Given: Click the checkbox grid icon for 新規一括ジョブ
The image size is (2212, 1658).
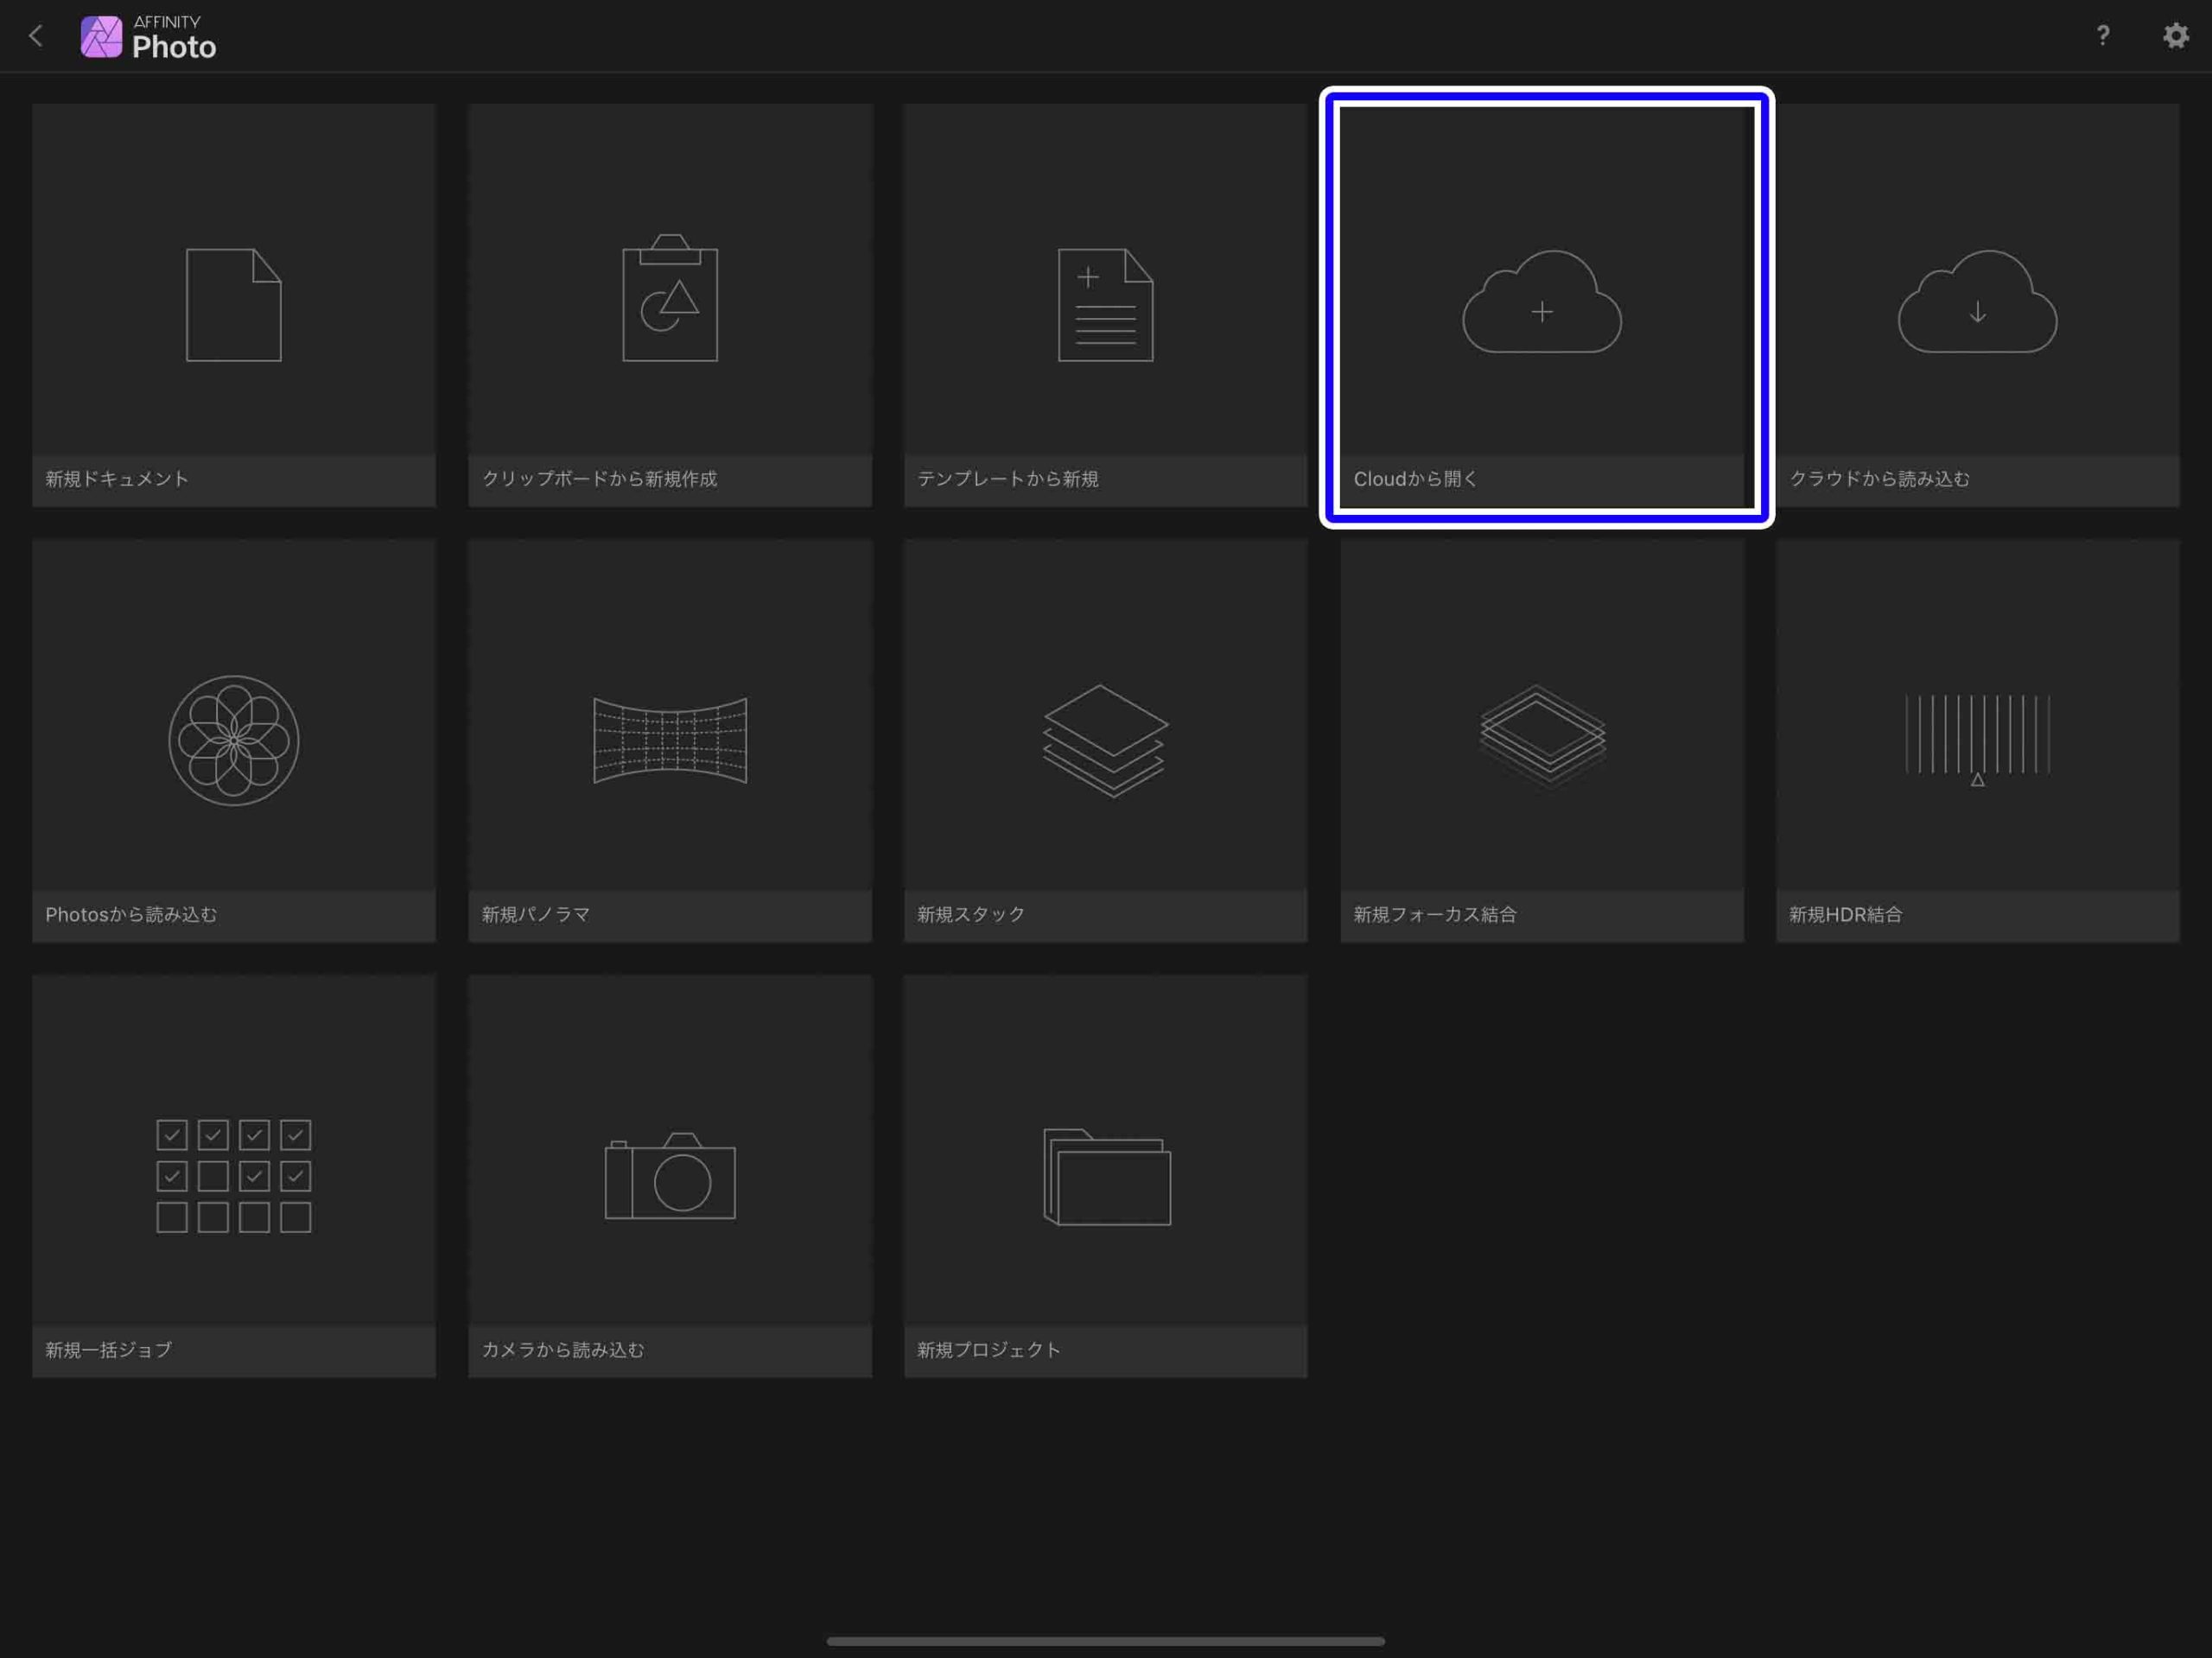Looking at the screenshot, I should [x=234, y=1176].
